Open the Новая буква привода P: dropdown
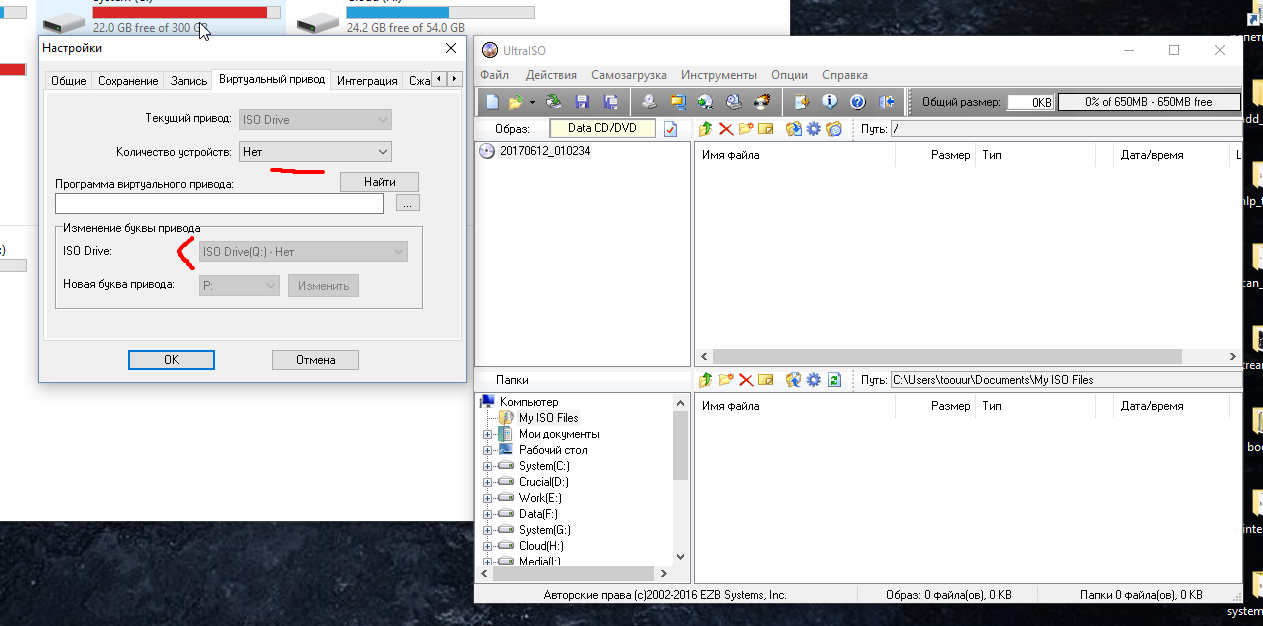Image resolution: width=1263 pixels, height=626 pixels. point(240,285)
